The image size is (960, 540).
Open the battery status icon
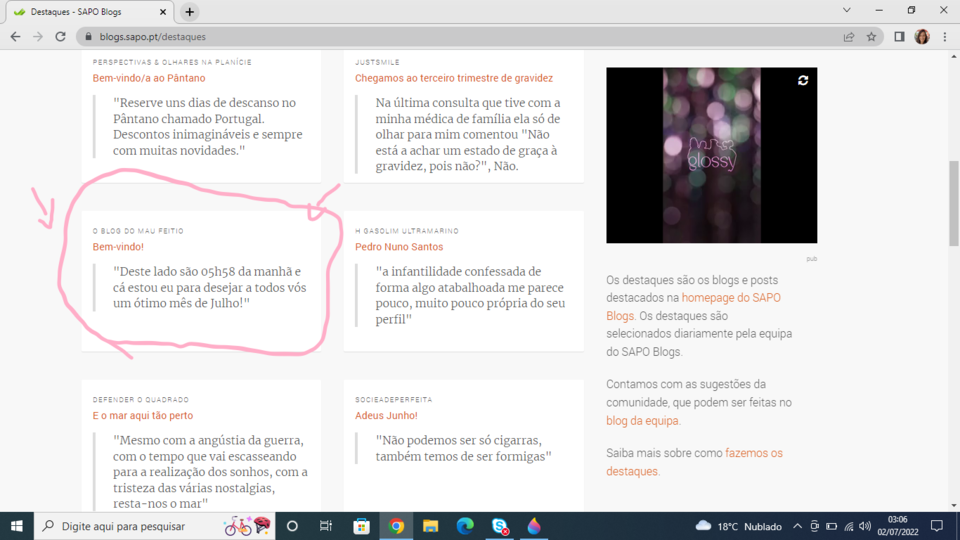(x=831, y=526)
